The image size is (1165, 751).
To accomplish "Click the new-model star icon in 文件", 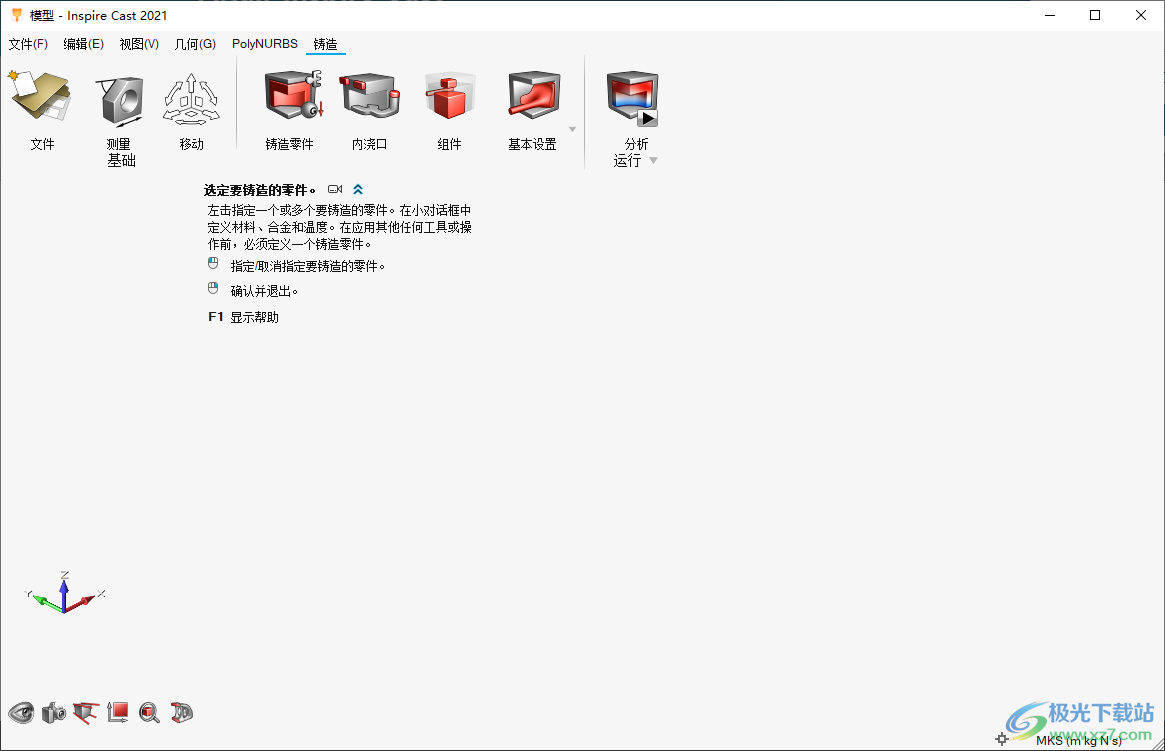I will [x=13, y=75].
